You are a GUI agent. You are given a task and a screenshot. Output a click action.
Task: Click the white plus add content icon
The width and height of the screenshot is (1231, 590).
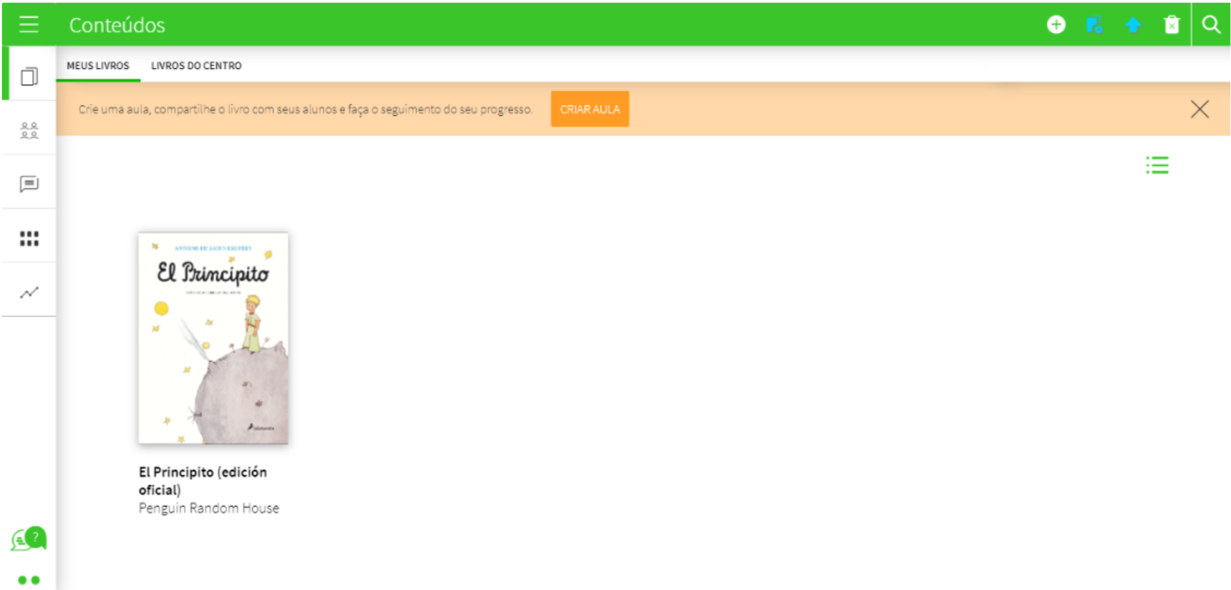click(x=1056, y=25)
